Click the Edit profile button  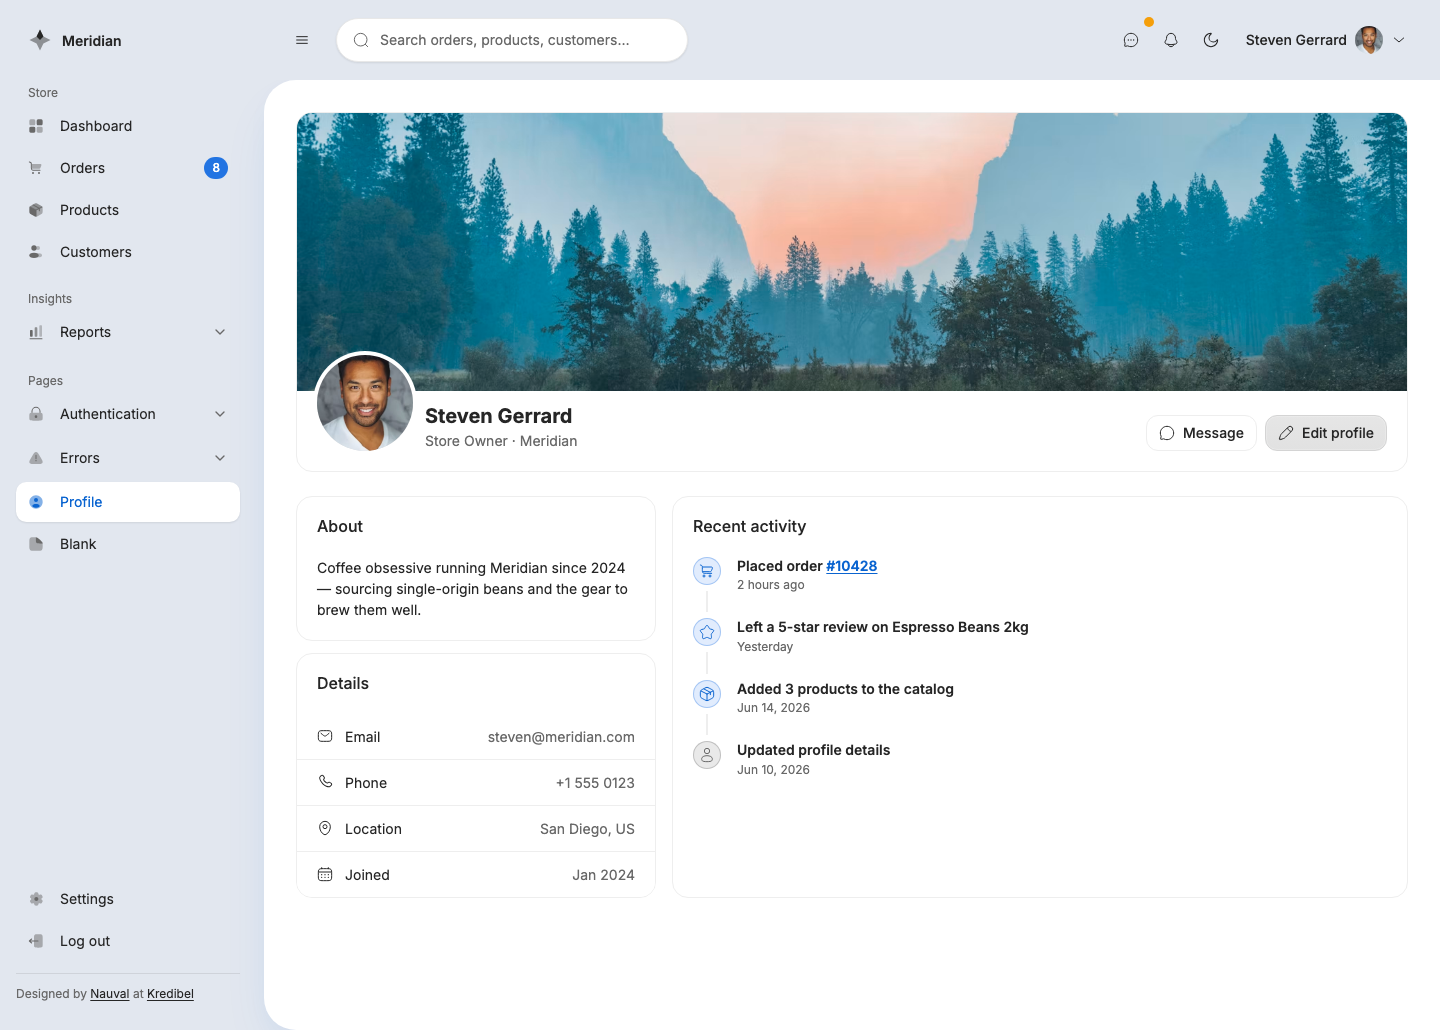(x=1326, y=433)
